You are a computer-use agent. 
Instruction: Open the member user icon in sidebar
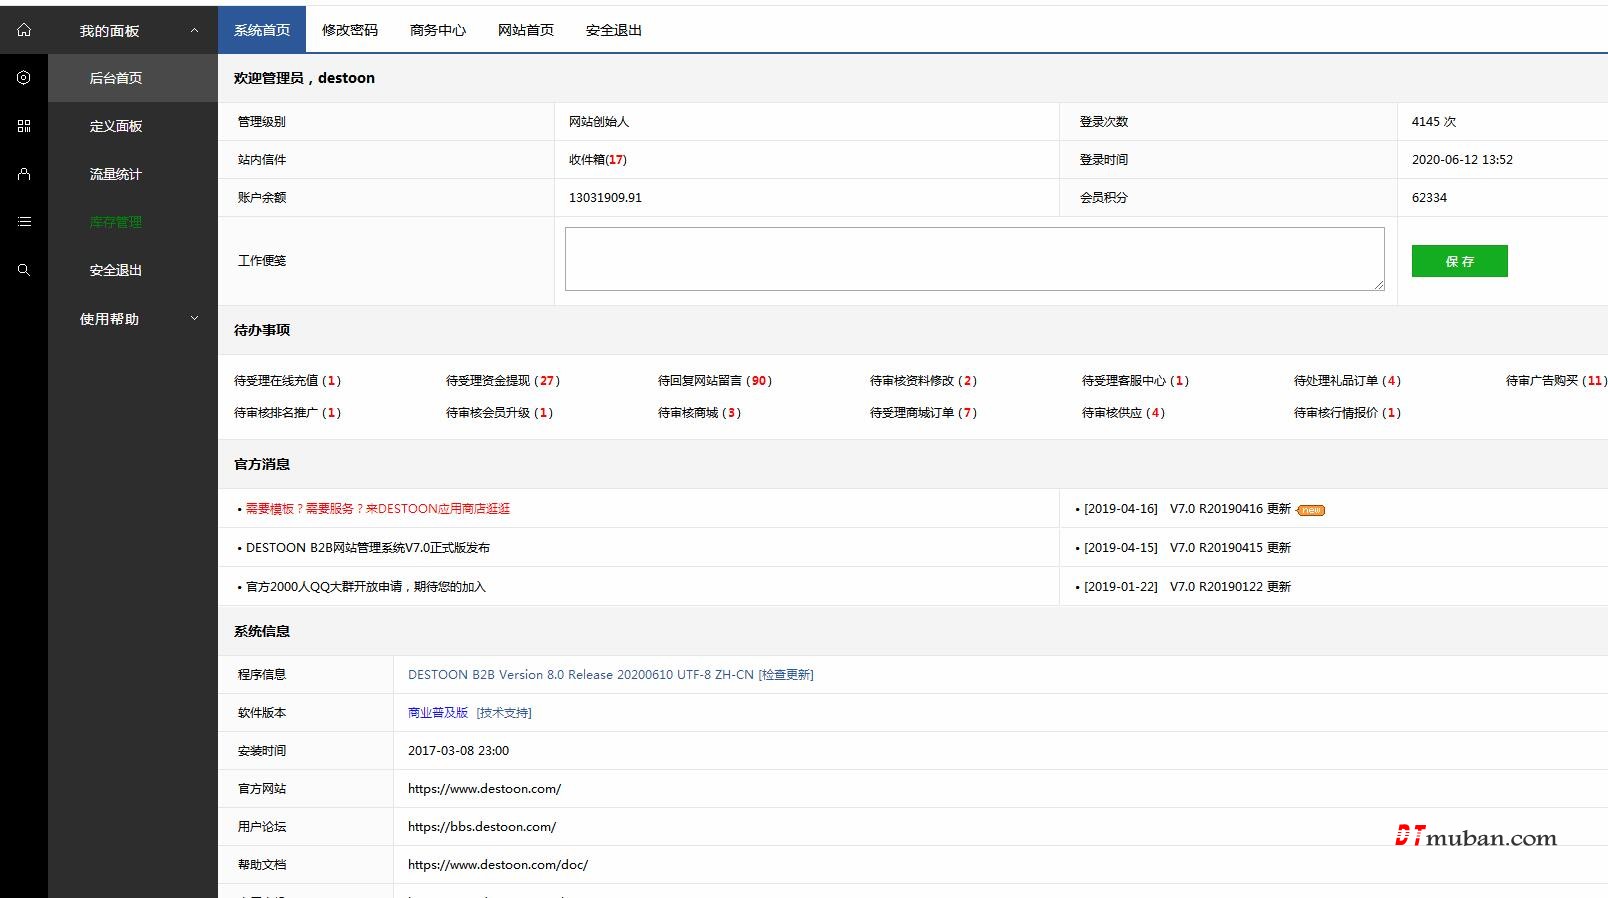point(24,174)
